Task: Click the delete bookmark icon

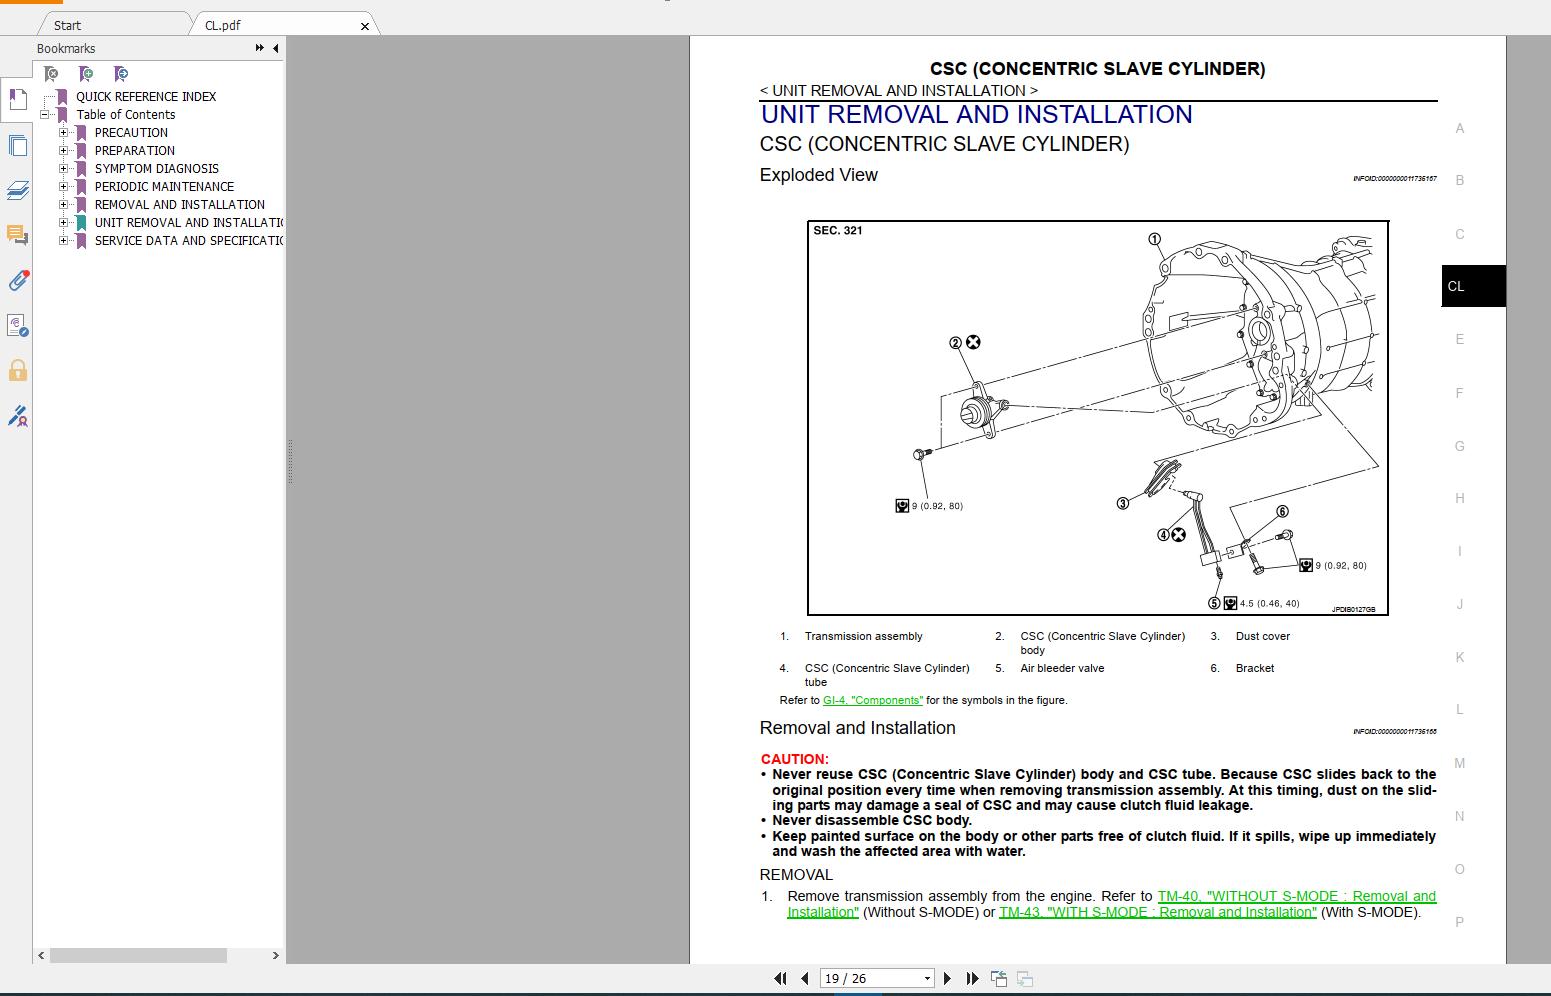Action: click(51, 74)
